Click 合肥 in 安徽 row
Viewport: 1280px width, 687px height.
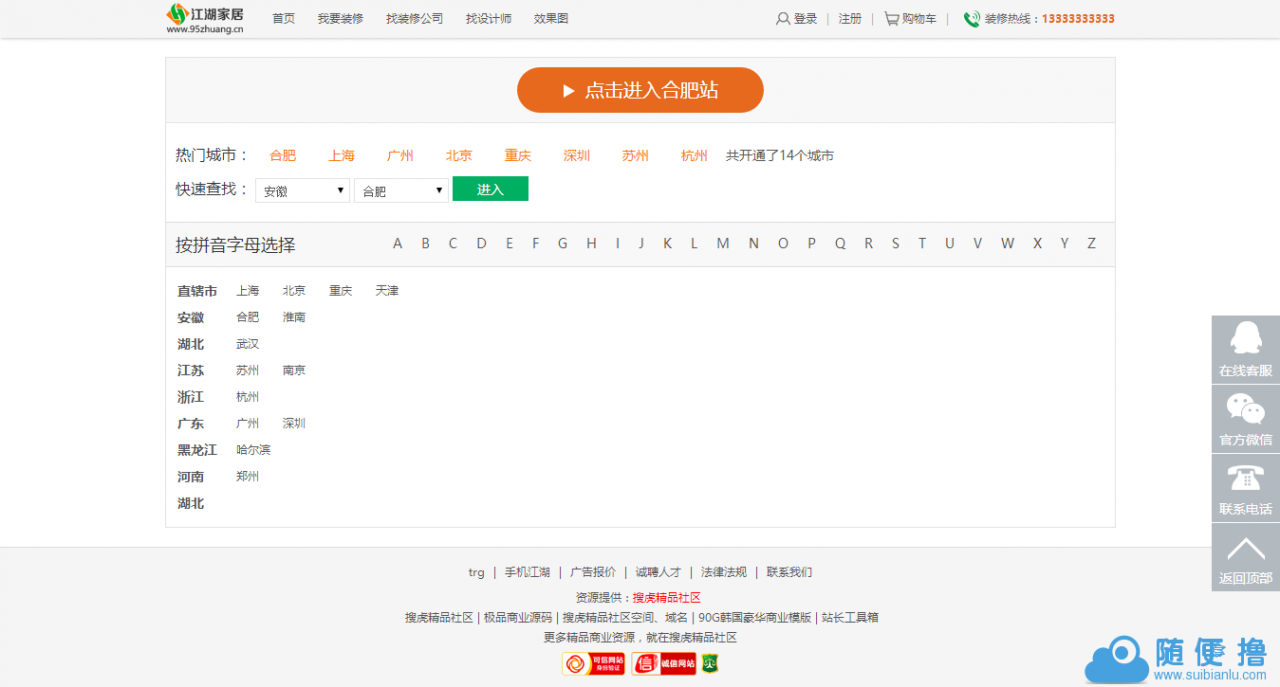(x=247, y=317)
